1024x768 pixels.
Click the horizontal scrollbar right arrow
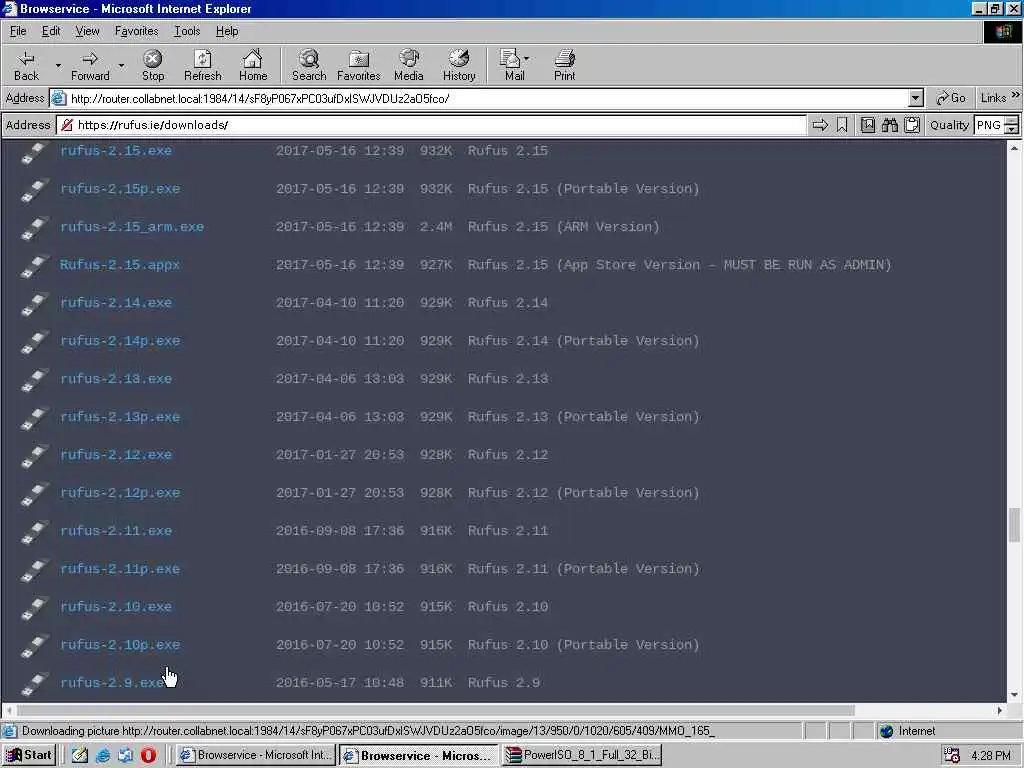click(1000, 710)
